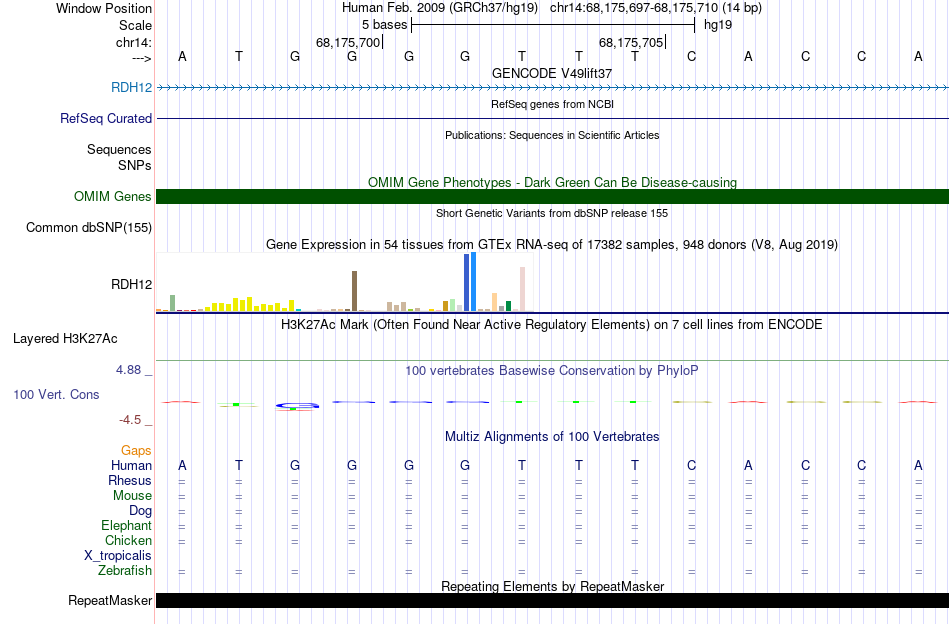Select the black RepeatMasker bar

[552, 600]
